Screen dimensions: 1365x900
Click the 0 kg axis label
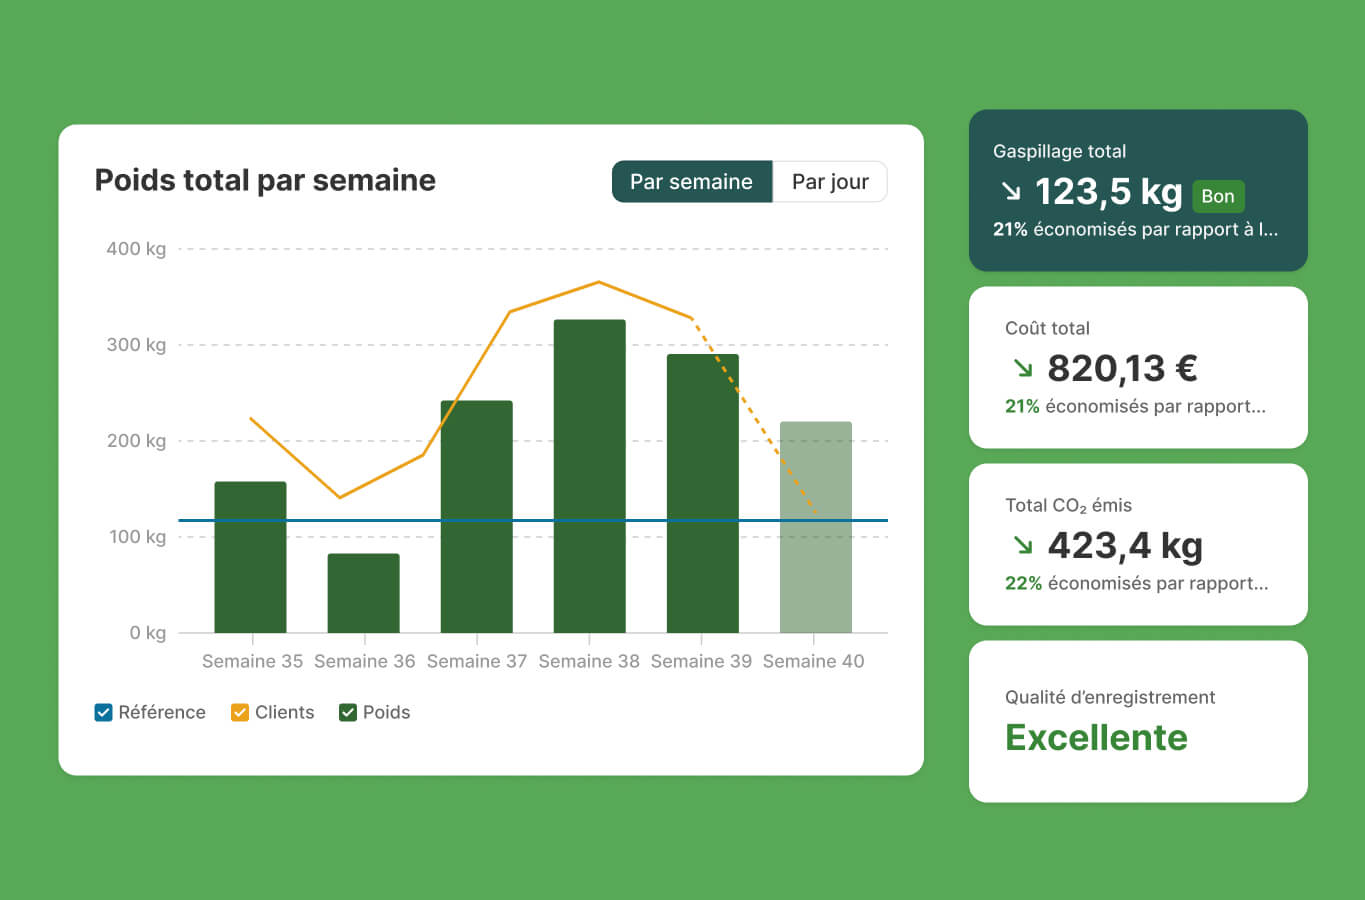click(148, 633)
